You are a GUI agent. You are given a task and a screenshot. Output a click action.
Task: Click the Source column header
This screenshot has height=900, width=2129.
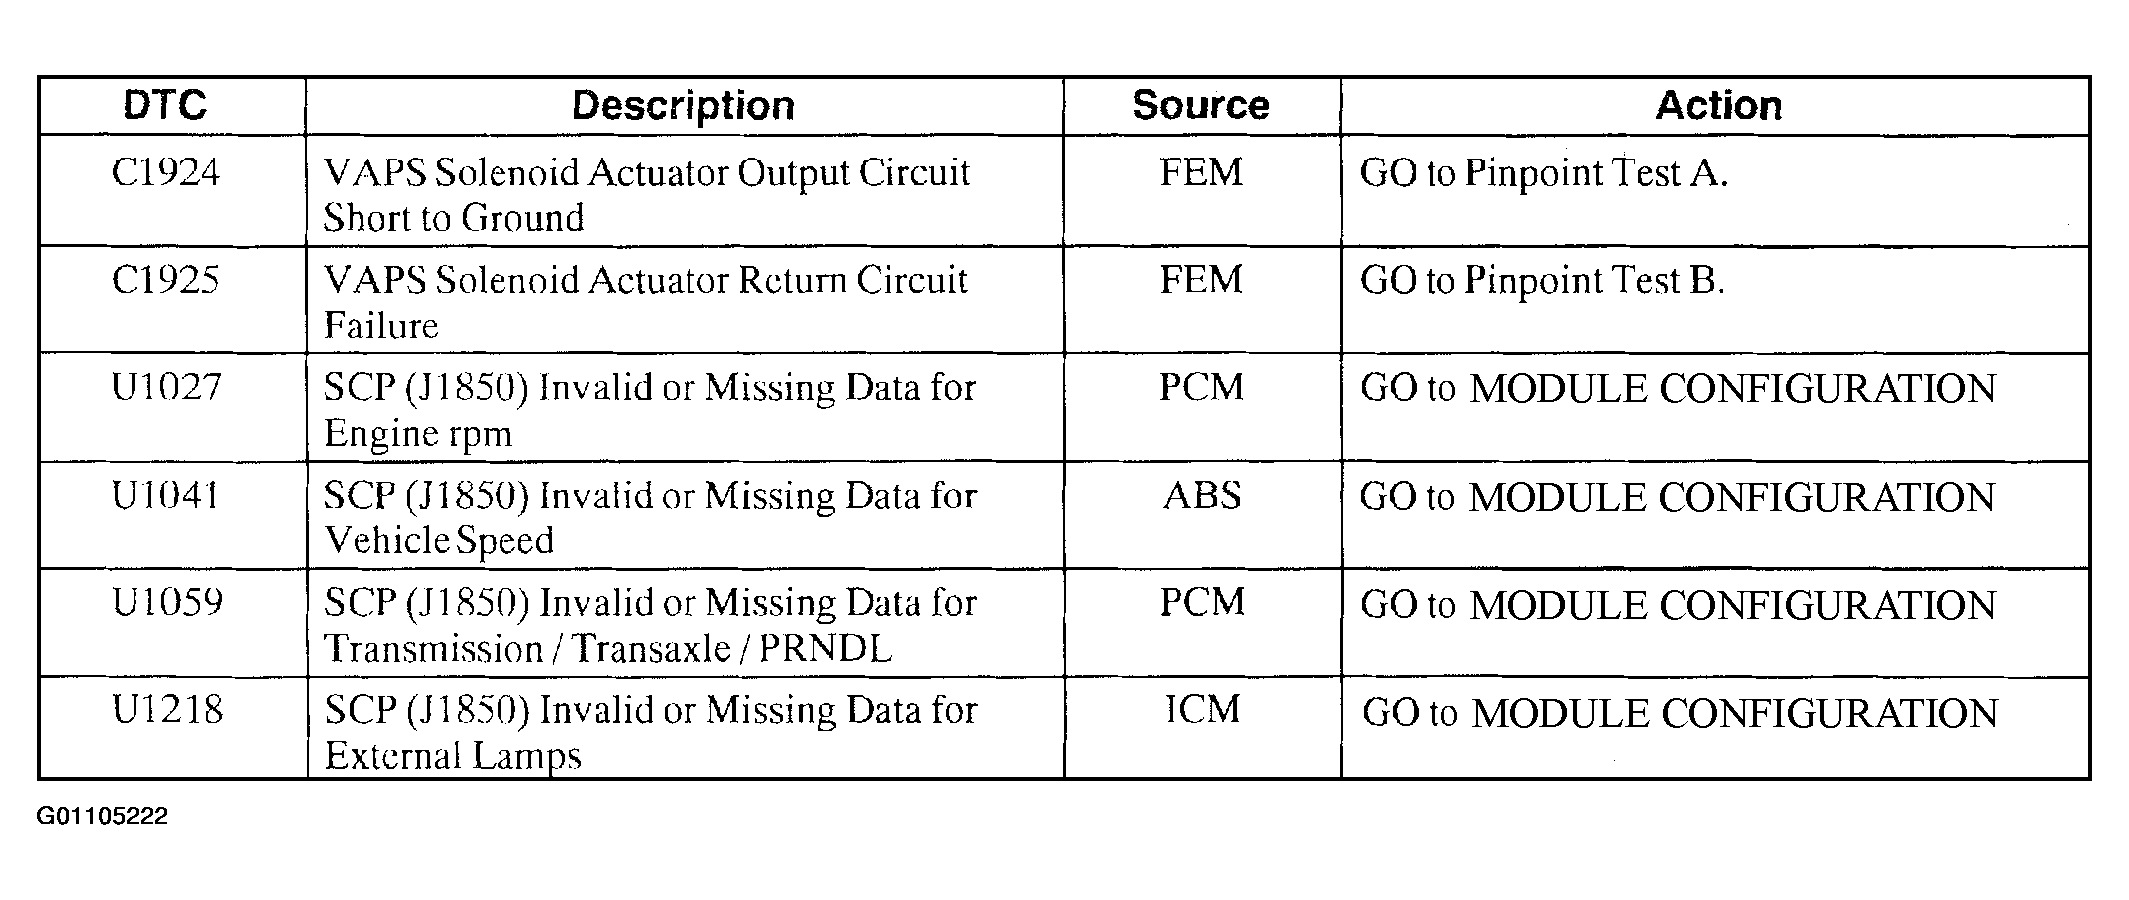pos(1201,105)
